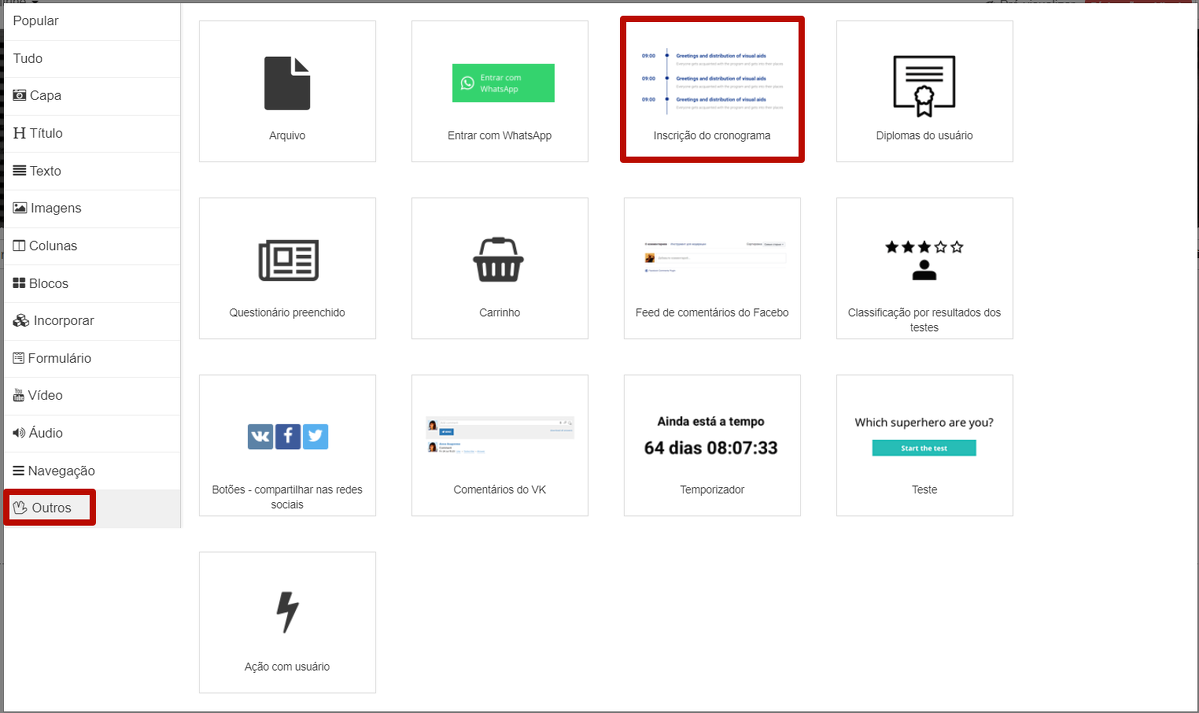Screen dimensions: 1199x713
Task: Open the Outros category
Action: coord(51,508)
